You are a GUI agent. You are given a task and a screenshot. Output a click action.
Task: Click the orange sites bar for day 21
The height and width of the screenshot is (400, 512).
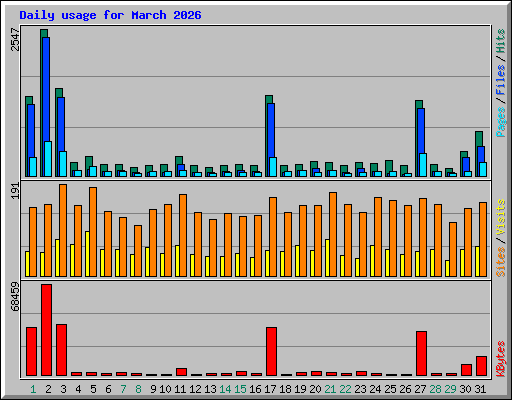333,234
